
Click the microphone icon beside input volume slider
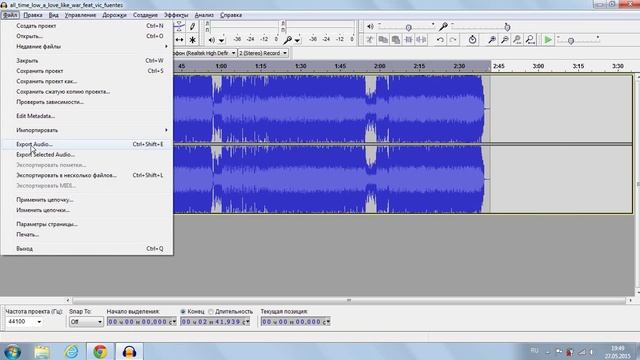(x=443, y=27)
